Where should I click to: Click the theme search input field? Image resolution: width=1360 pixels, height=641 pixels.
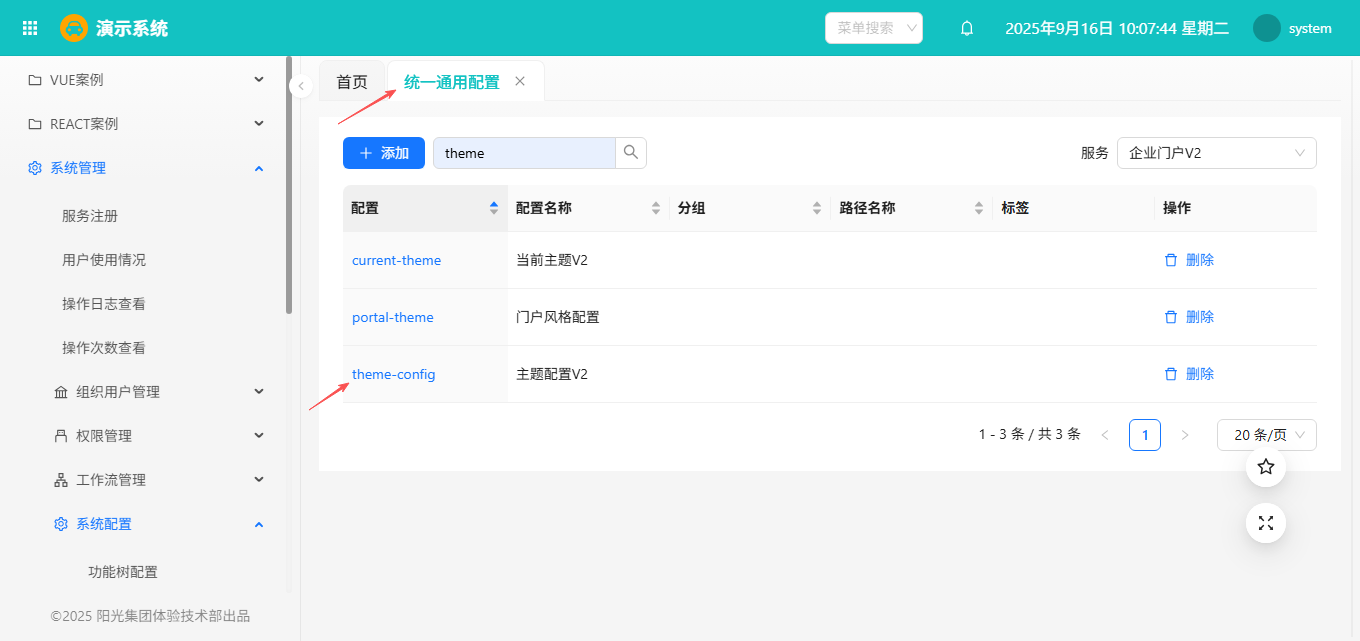click(523, 153)
